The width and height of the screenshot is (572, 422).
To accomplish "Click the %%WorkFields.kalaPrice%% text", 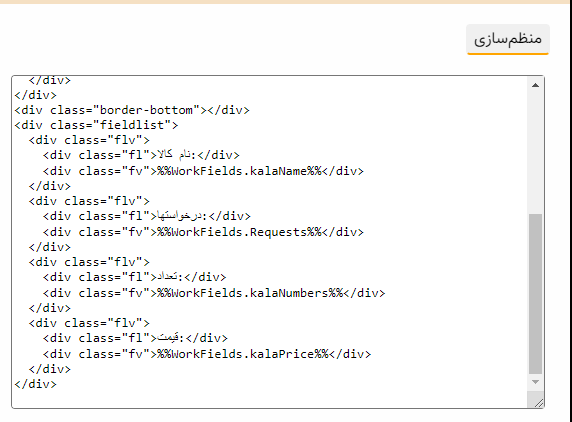I will point(243,354).
